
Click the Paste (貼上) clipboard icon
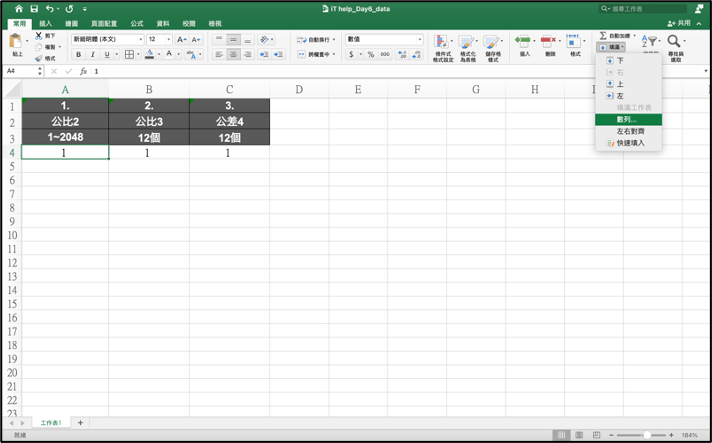pos(16,41)
